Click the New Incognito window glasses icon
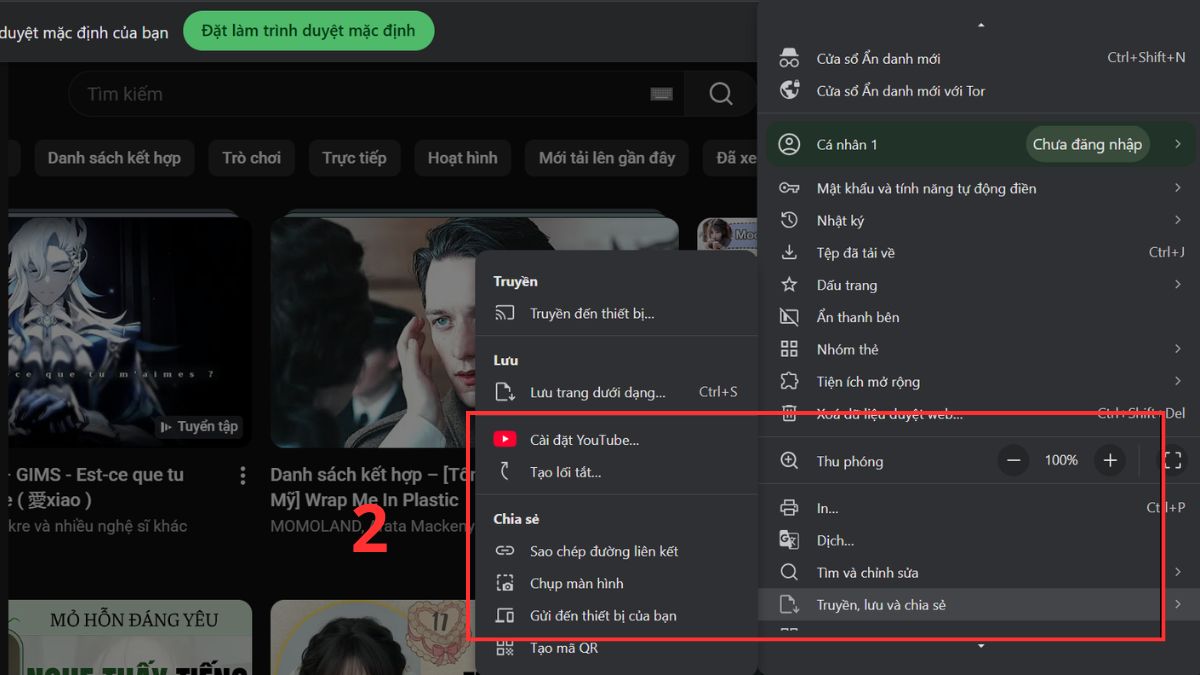 (790, 58)
